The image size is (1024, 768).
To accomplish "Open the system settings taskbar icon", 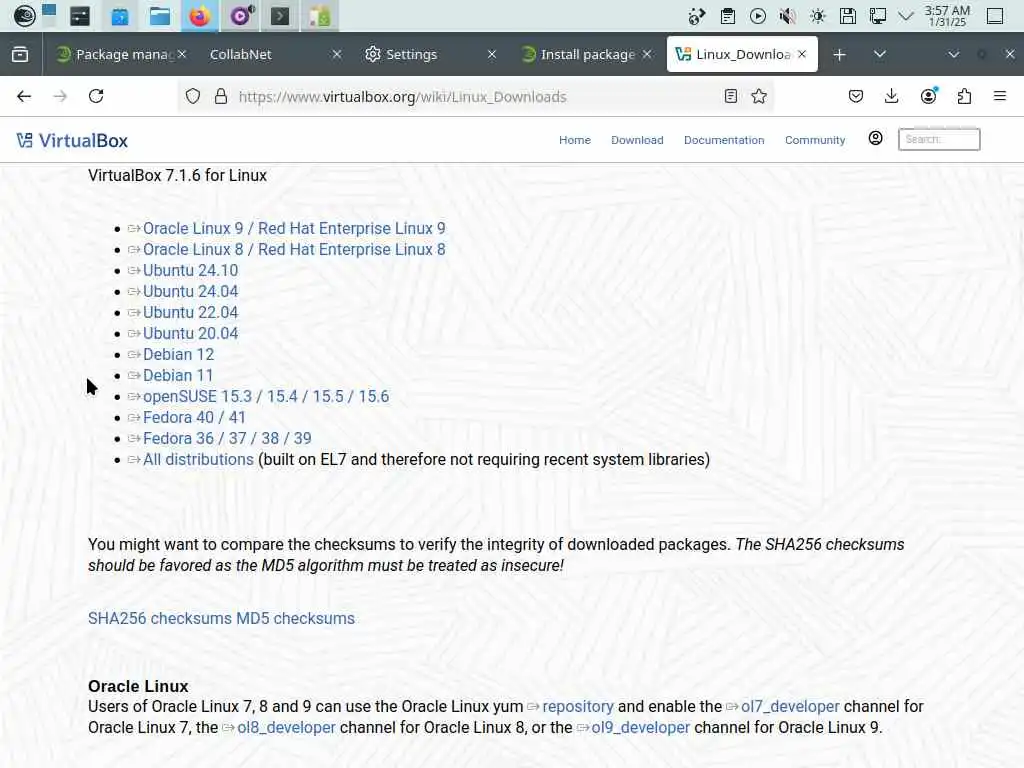I will 80,16.
